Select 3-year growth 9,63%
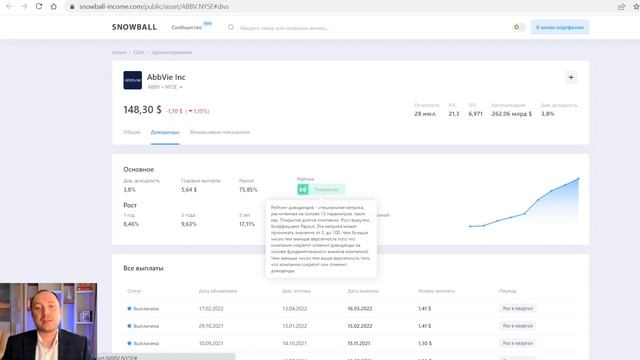 189,224
